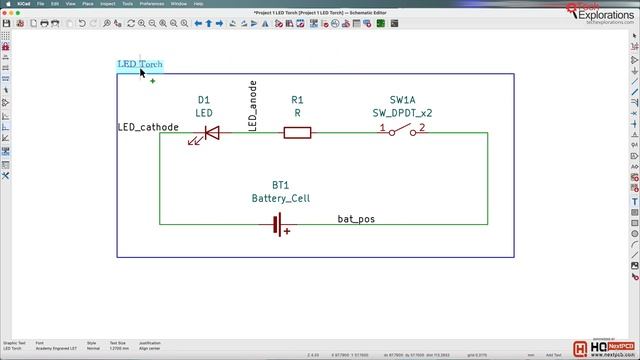The height and width of the screenshot is (360, 640).
Task: Open Find and Replace
Action: 118,24
